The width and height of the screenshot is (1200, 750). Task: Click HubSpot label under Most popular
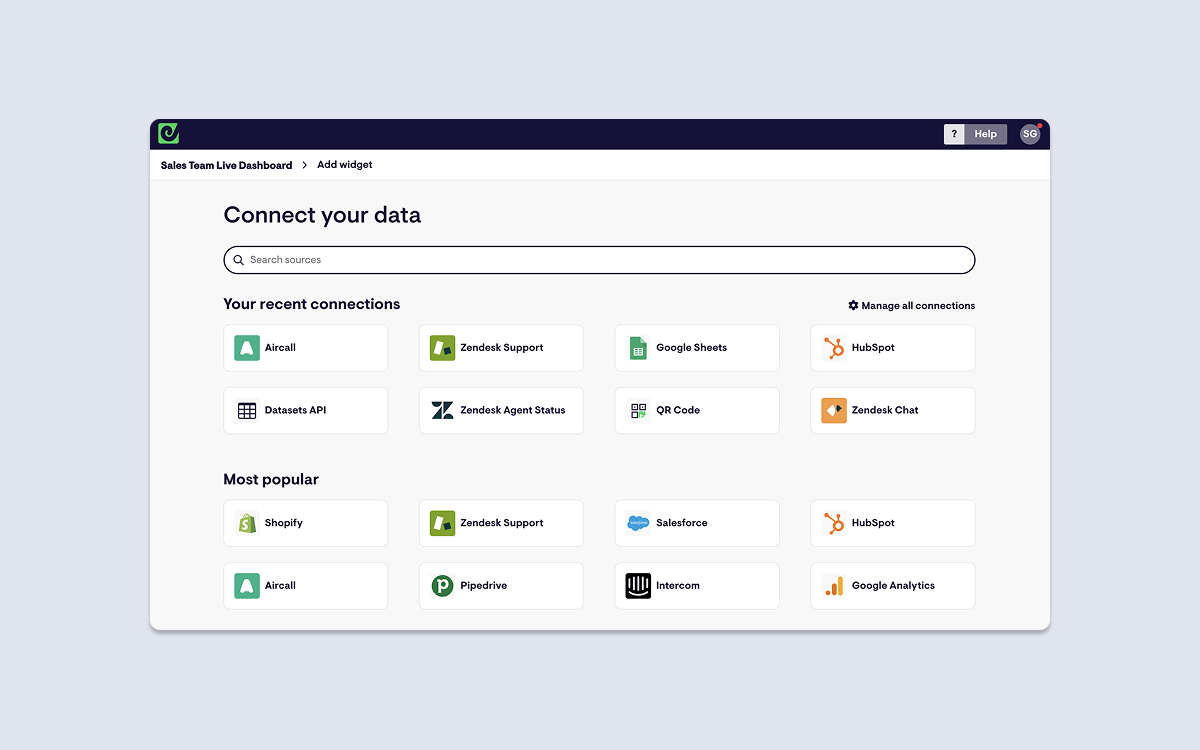(x=873, y=523)
